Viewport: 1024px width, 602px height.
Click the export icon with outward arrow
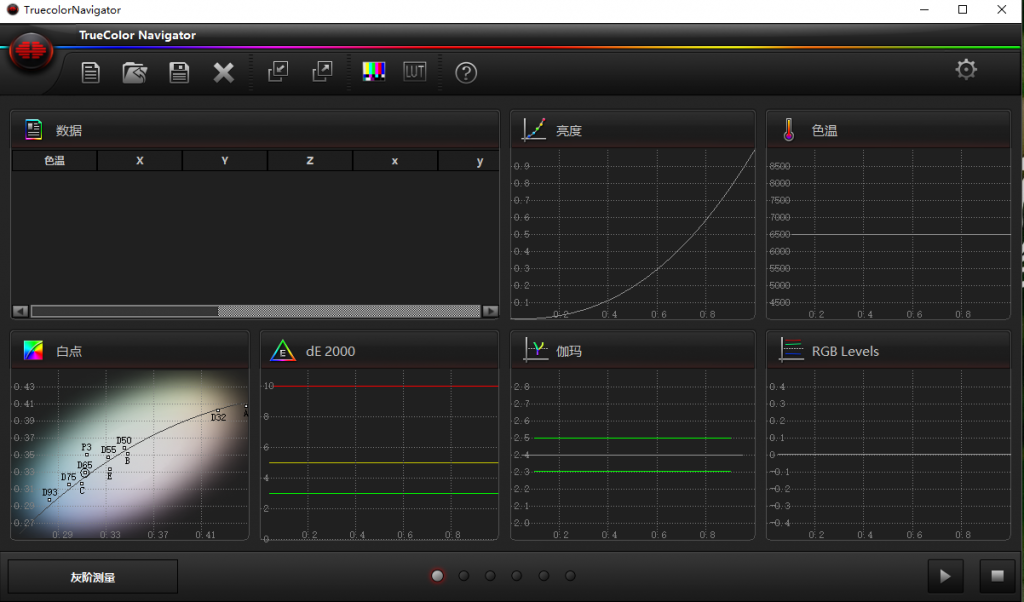(x=322, y=71)
